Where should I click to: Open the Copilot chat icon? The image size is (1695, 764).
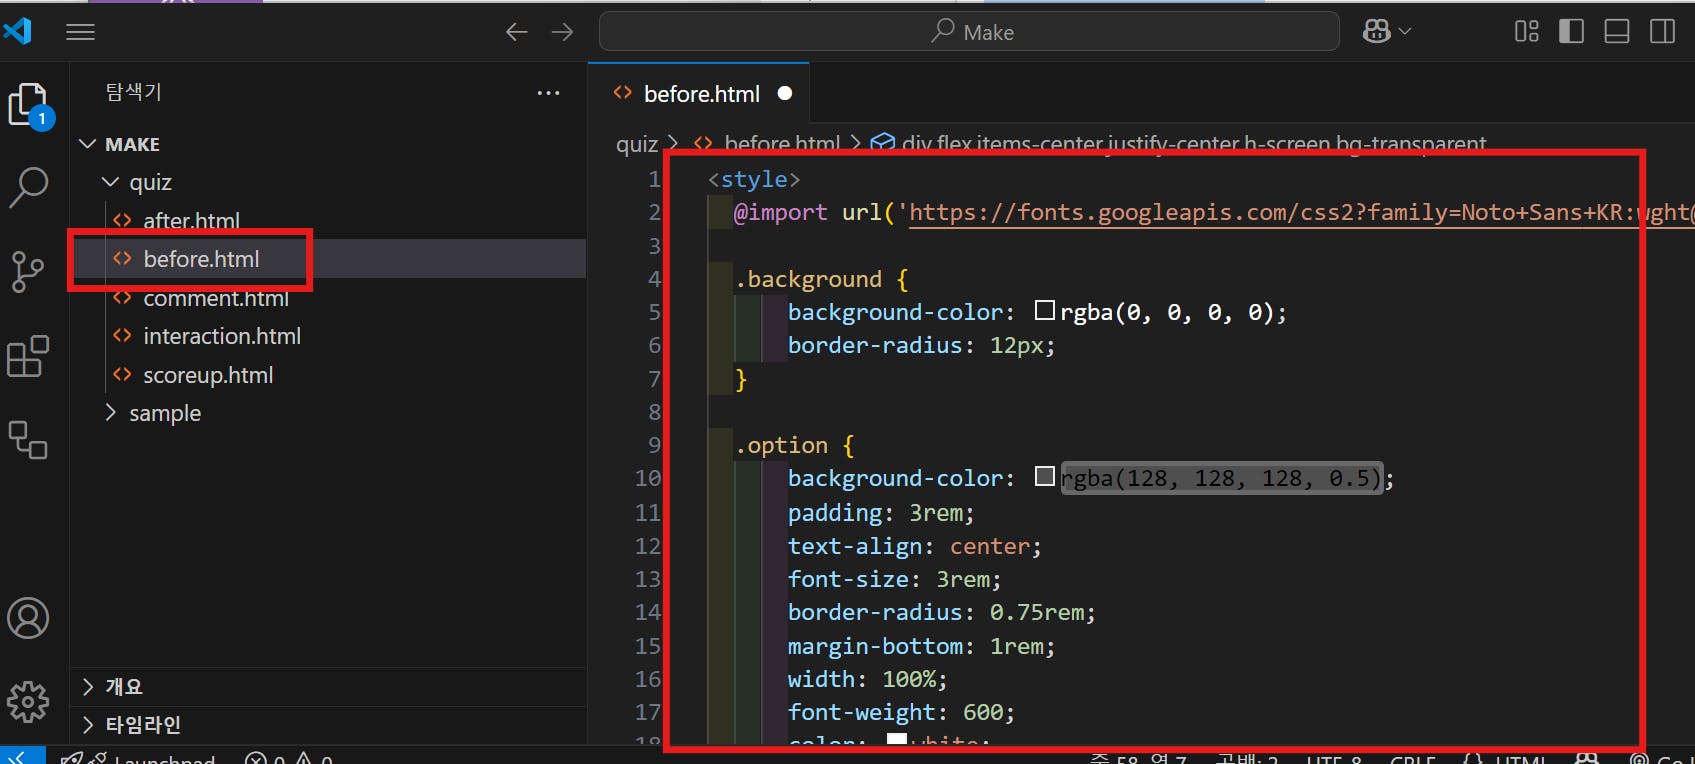1377,32
